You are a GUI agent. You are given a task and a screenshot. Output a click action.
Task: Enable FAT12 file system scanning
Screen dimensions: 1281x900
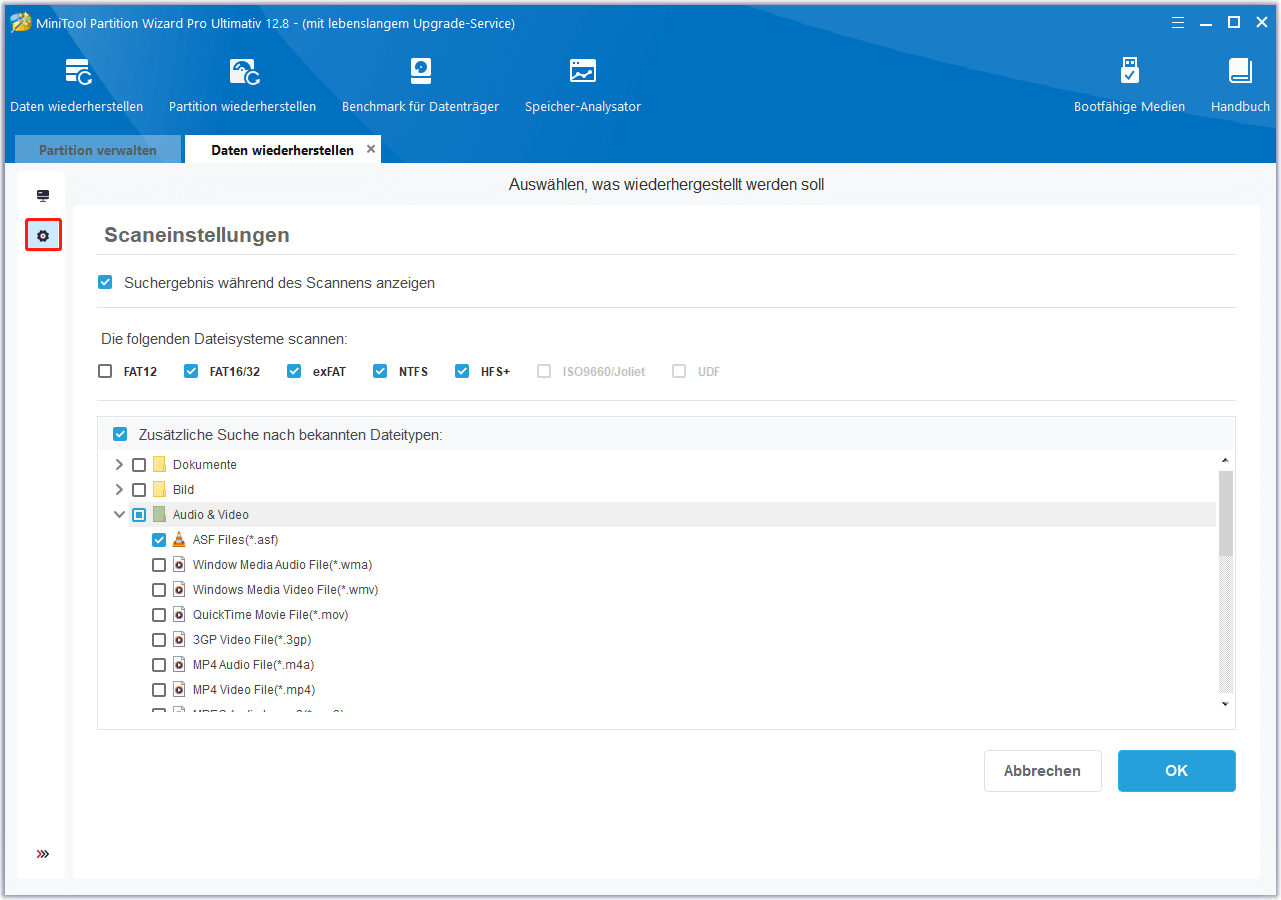click(105, 371)
